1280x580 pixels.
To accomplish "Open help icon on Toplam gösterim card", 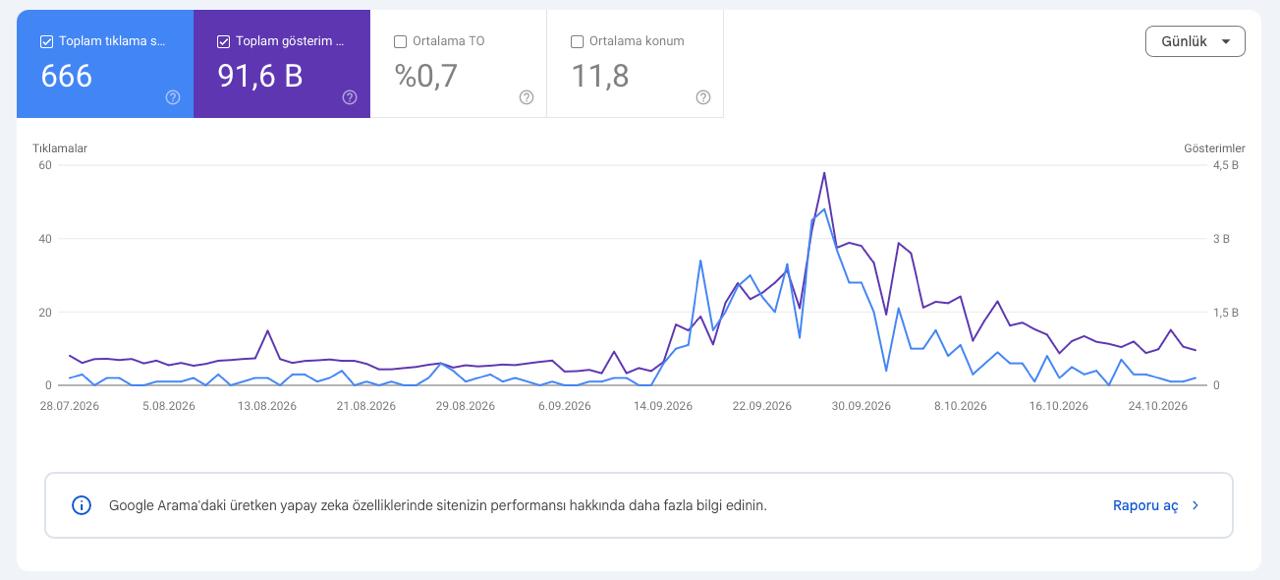I will [349, 97].
